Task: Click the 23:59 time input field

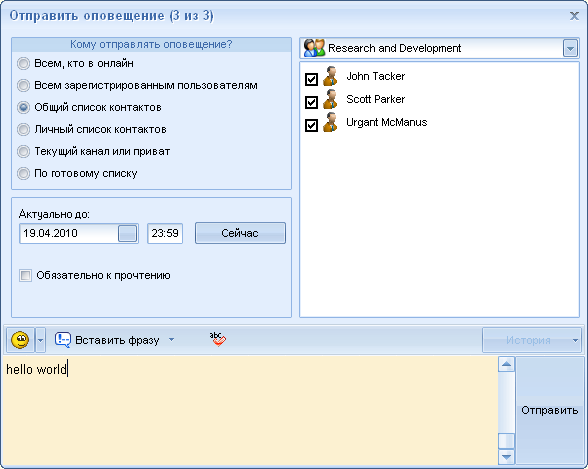Action: tap(165, 234)
